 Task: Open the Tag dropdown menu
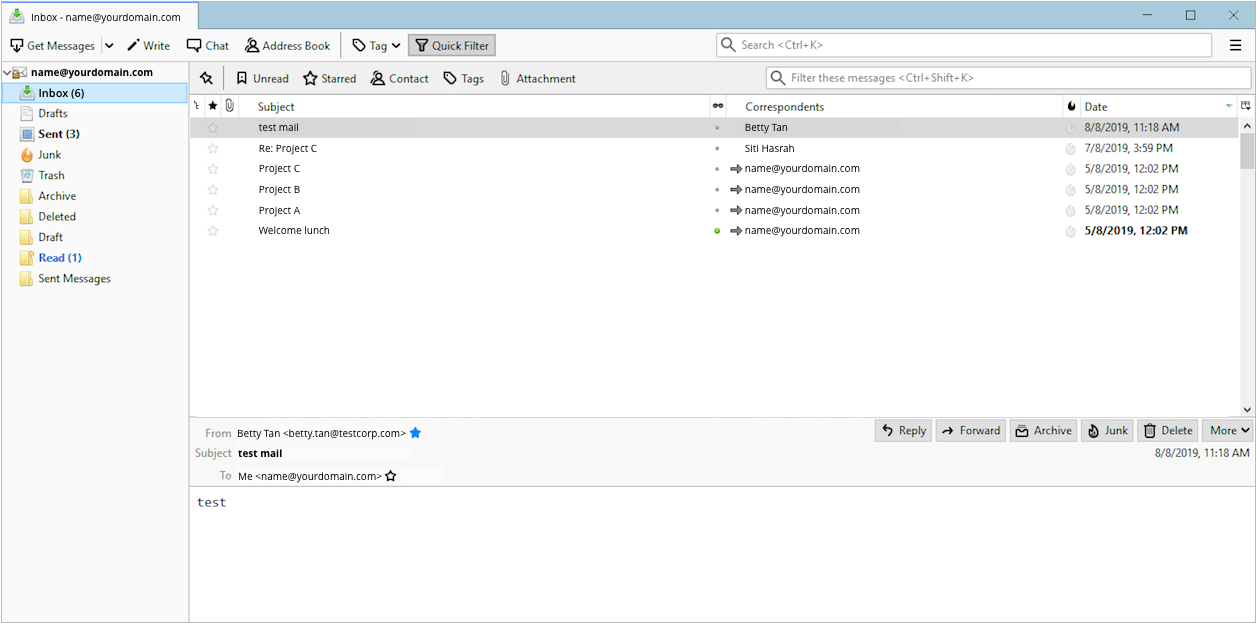coord(376,46)
